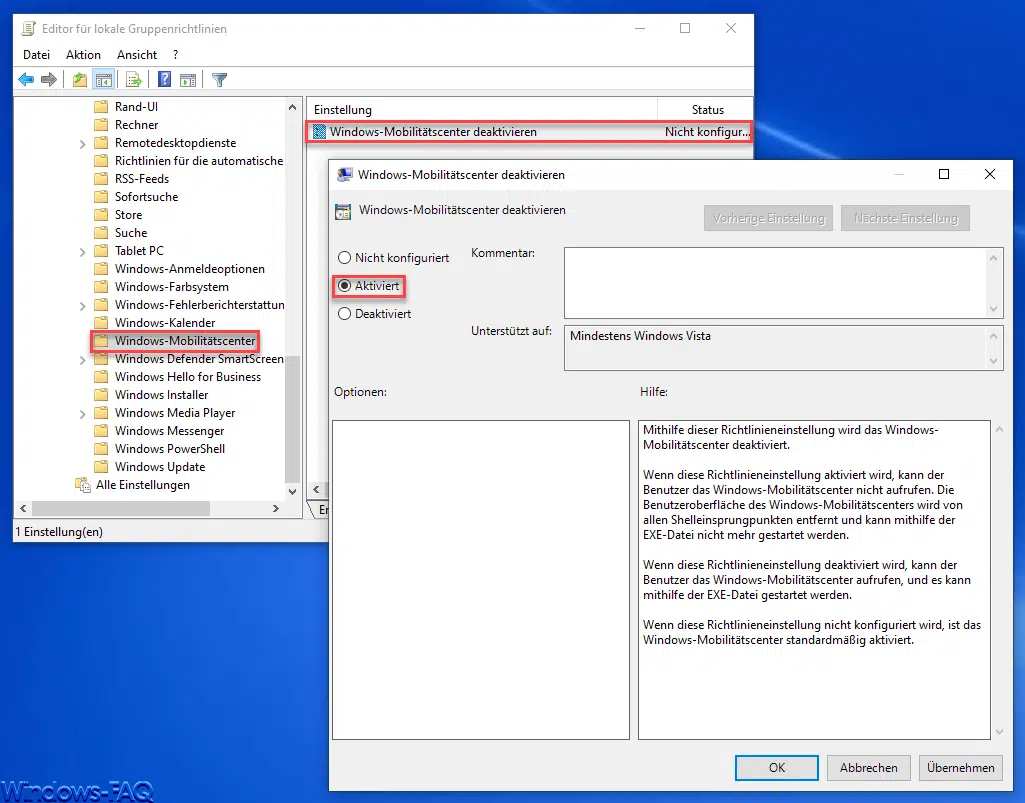The image size is (1025, 803).
Task: Select the 'Aktiviert' radio button
Action: tap(345, 286)
